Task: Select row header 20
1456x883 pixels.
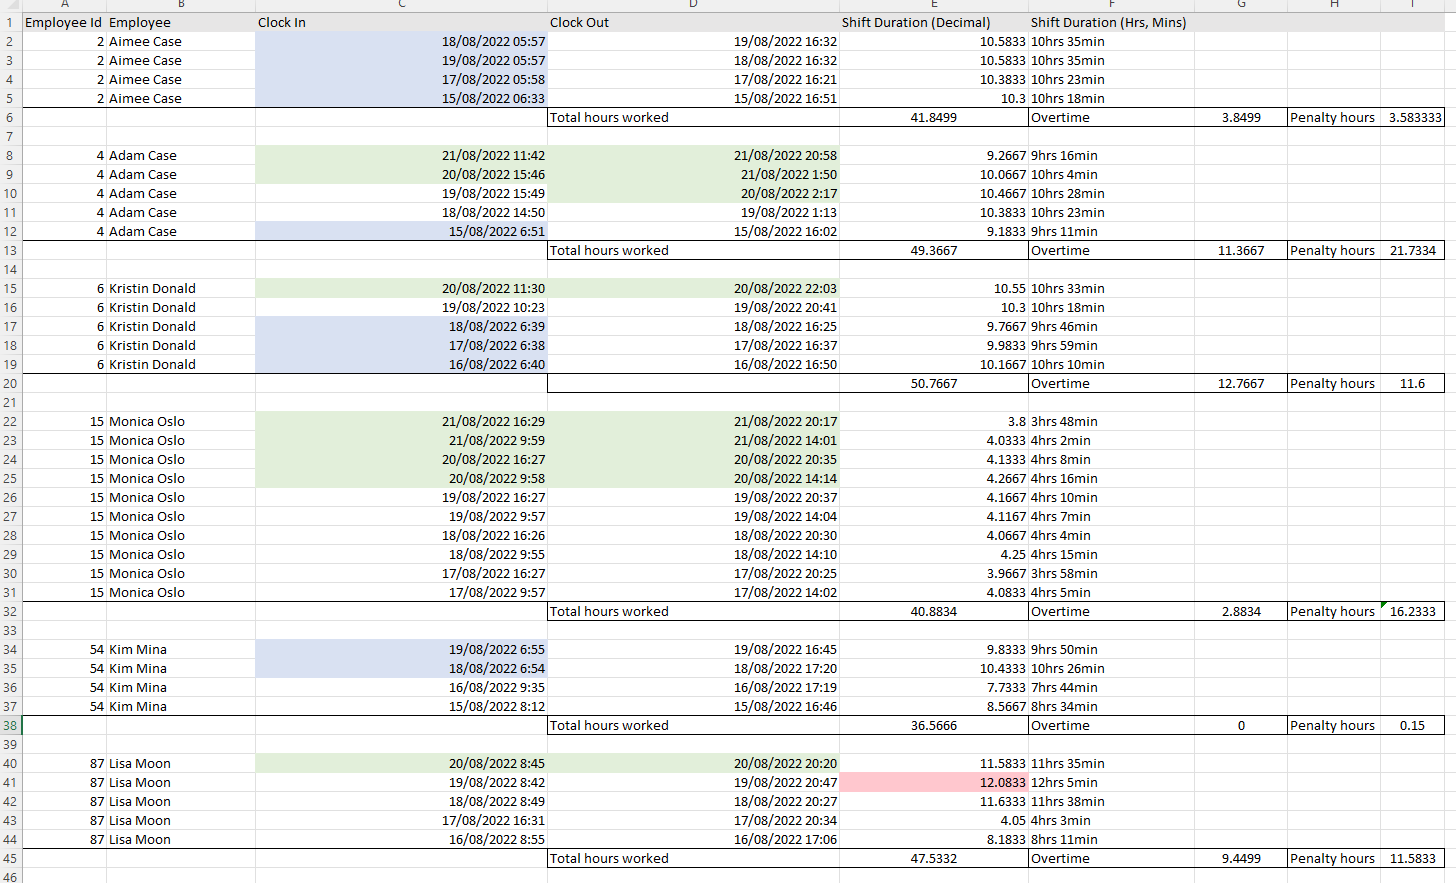Action: [x=10, y=383]
